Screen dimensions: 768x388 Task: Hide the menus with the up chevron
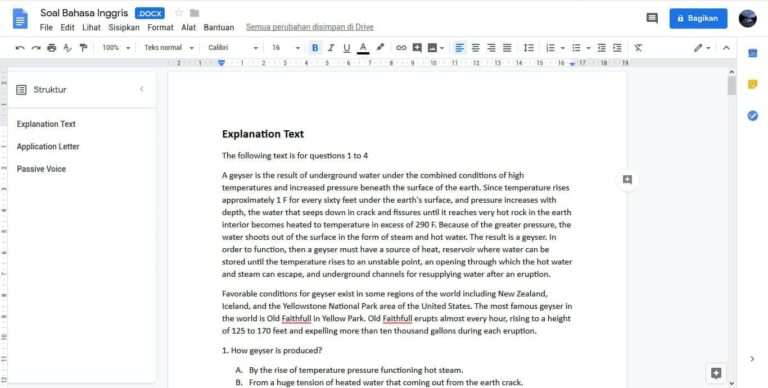tap(726, 48)
